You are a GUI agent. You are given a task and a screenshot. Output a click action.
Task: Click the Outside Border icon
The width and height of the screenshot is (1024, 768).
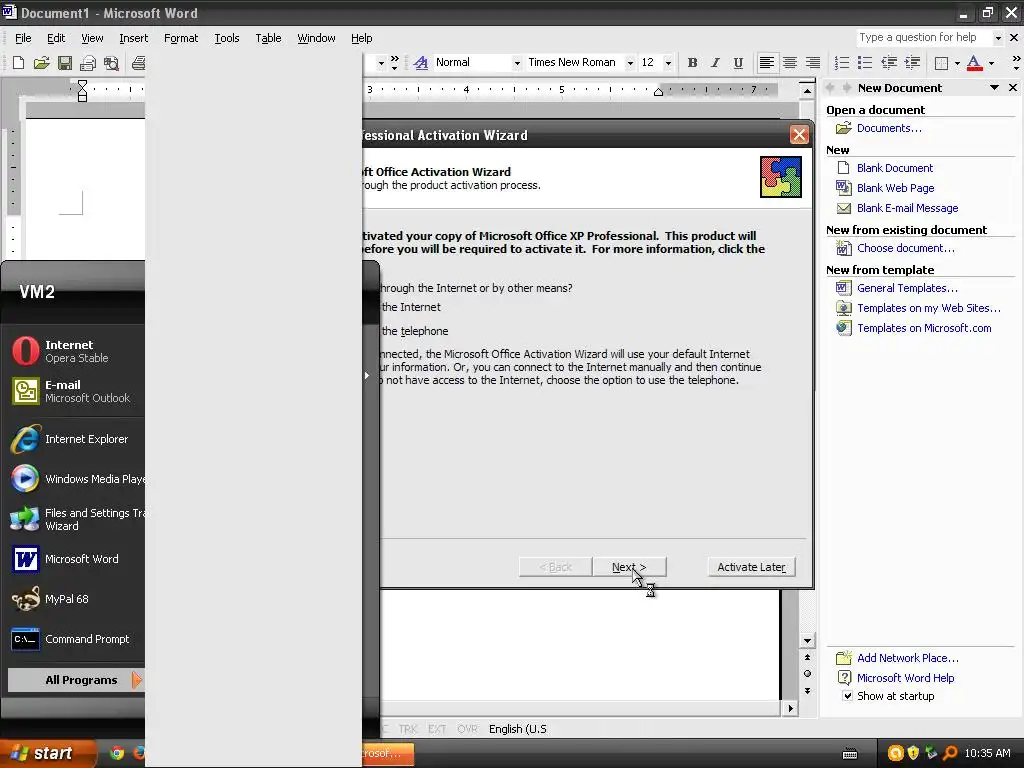tap(941, 63)
